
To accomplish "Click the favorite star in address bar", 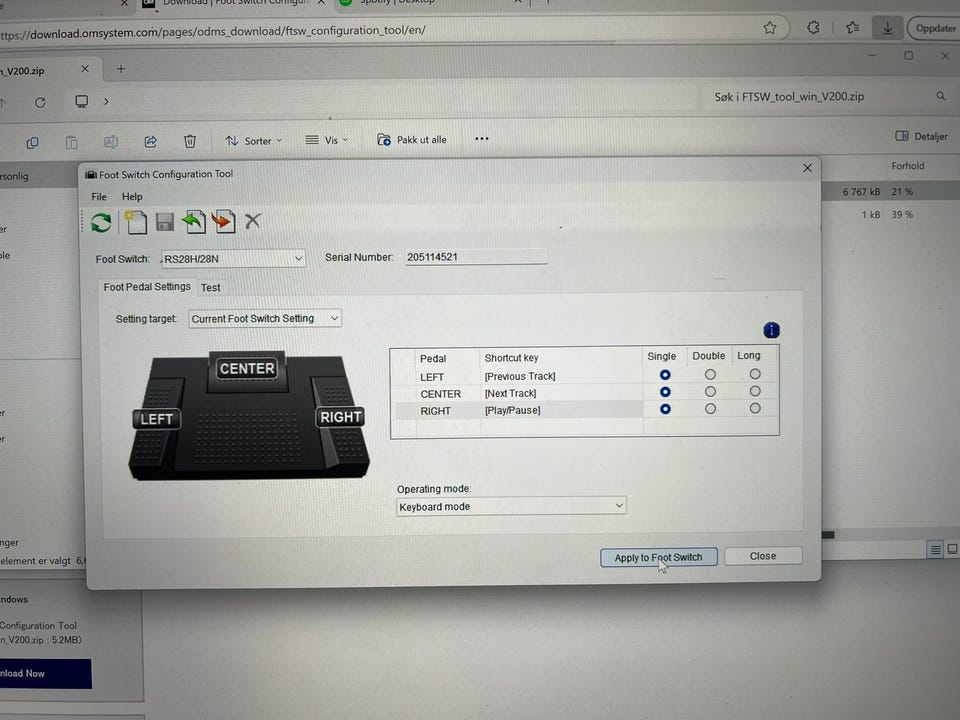I will tap(770, 28).
